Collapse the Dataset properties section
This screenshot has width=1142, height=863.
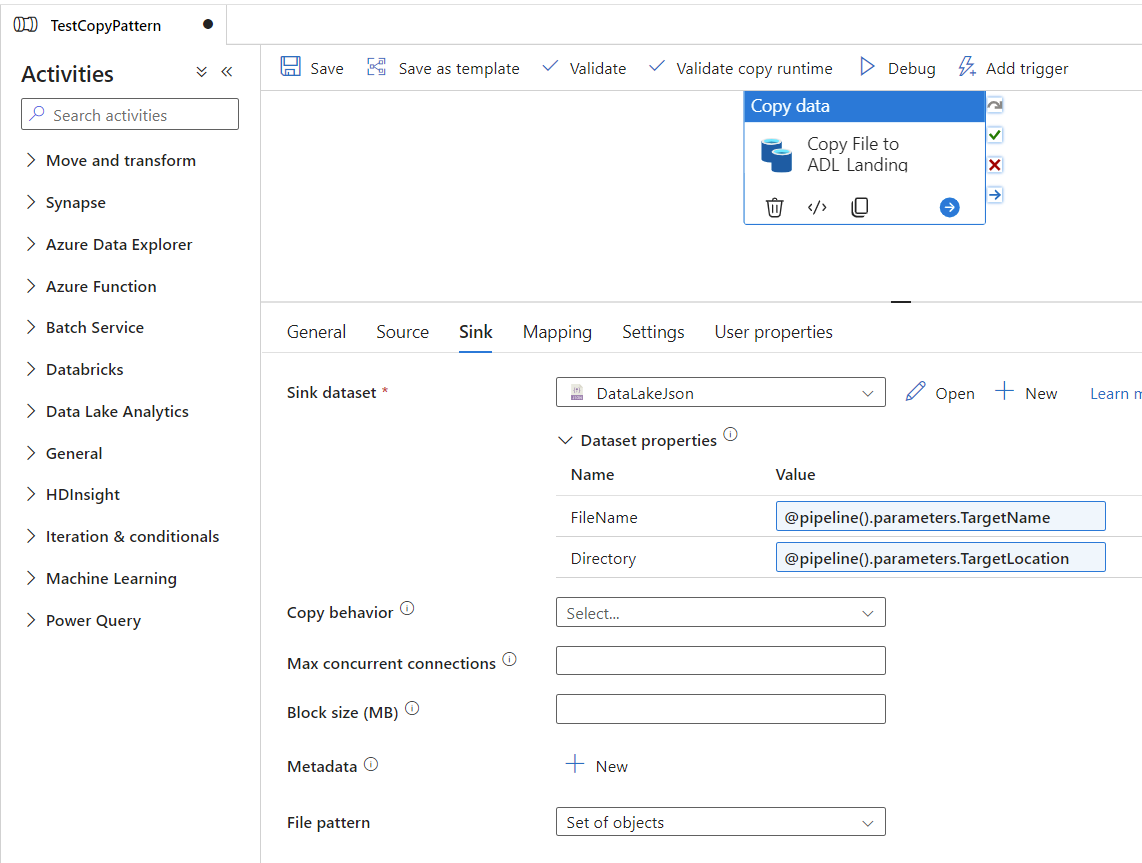[564, 441]
